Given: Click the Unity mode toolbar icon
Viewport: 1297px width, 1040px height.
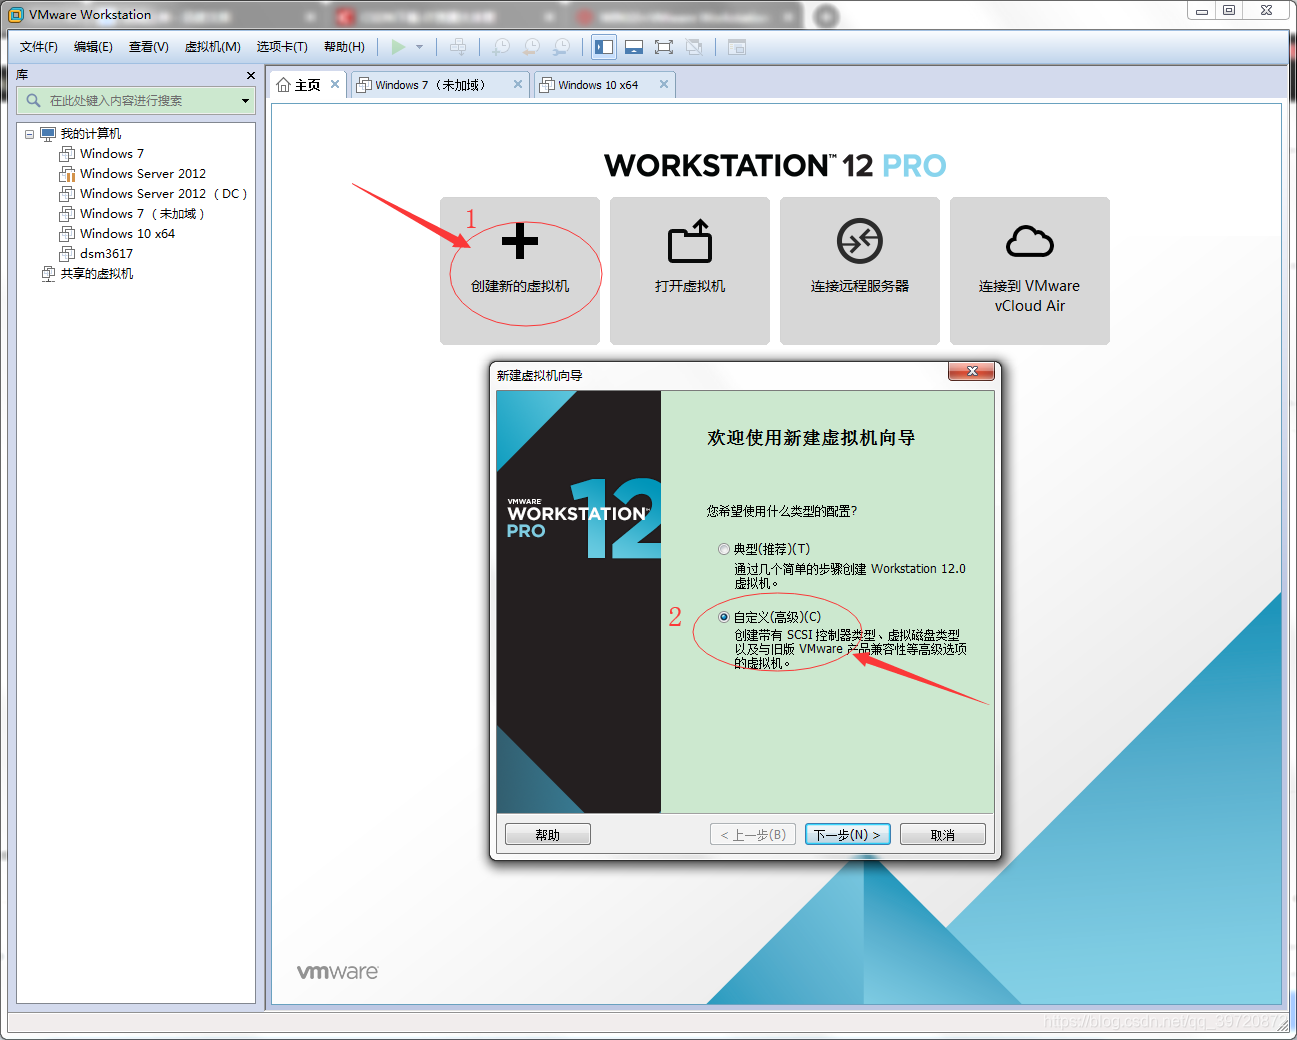Looking at the screenshot, I should 694,47.
